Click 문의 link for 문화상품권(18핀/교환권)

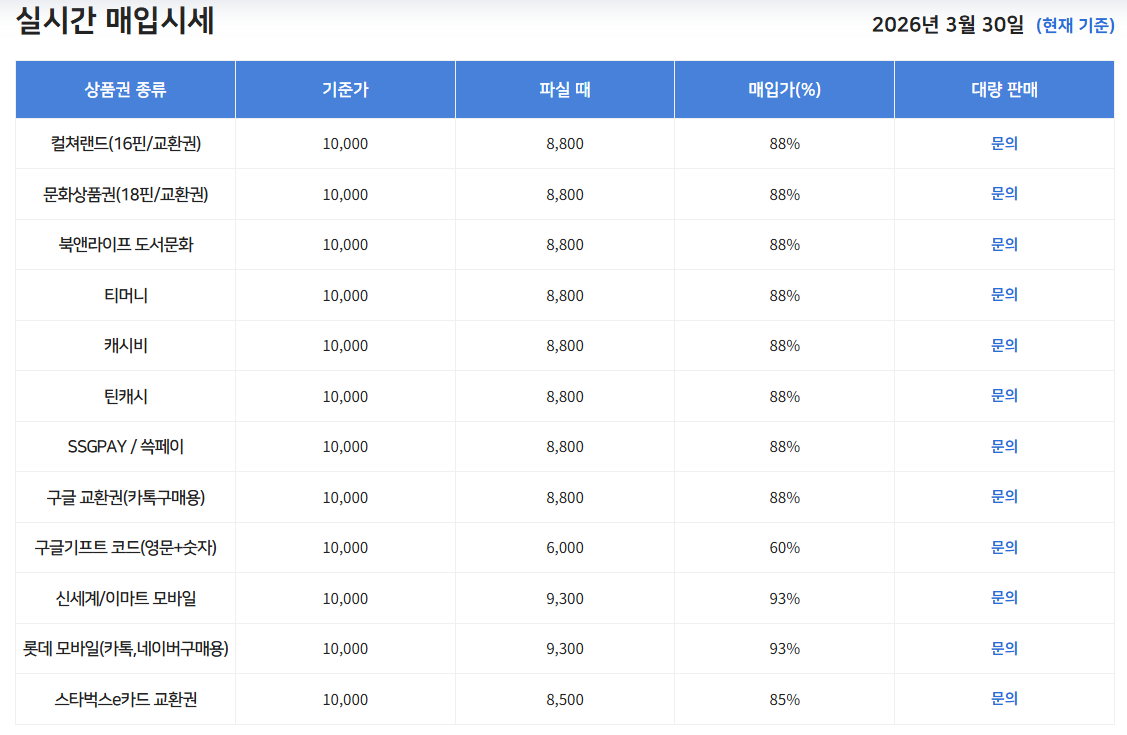click(x=1004, y=194)
